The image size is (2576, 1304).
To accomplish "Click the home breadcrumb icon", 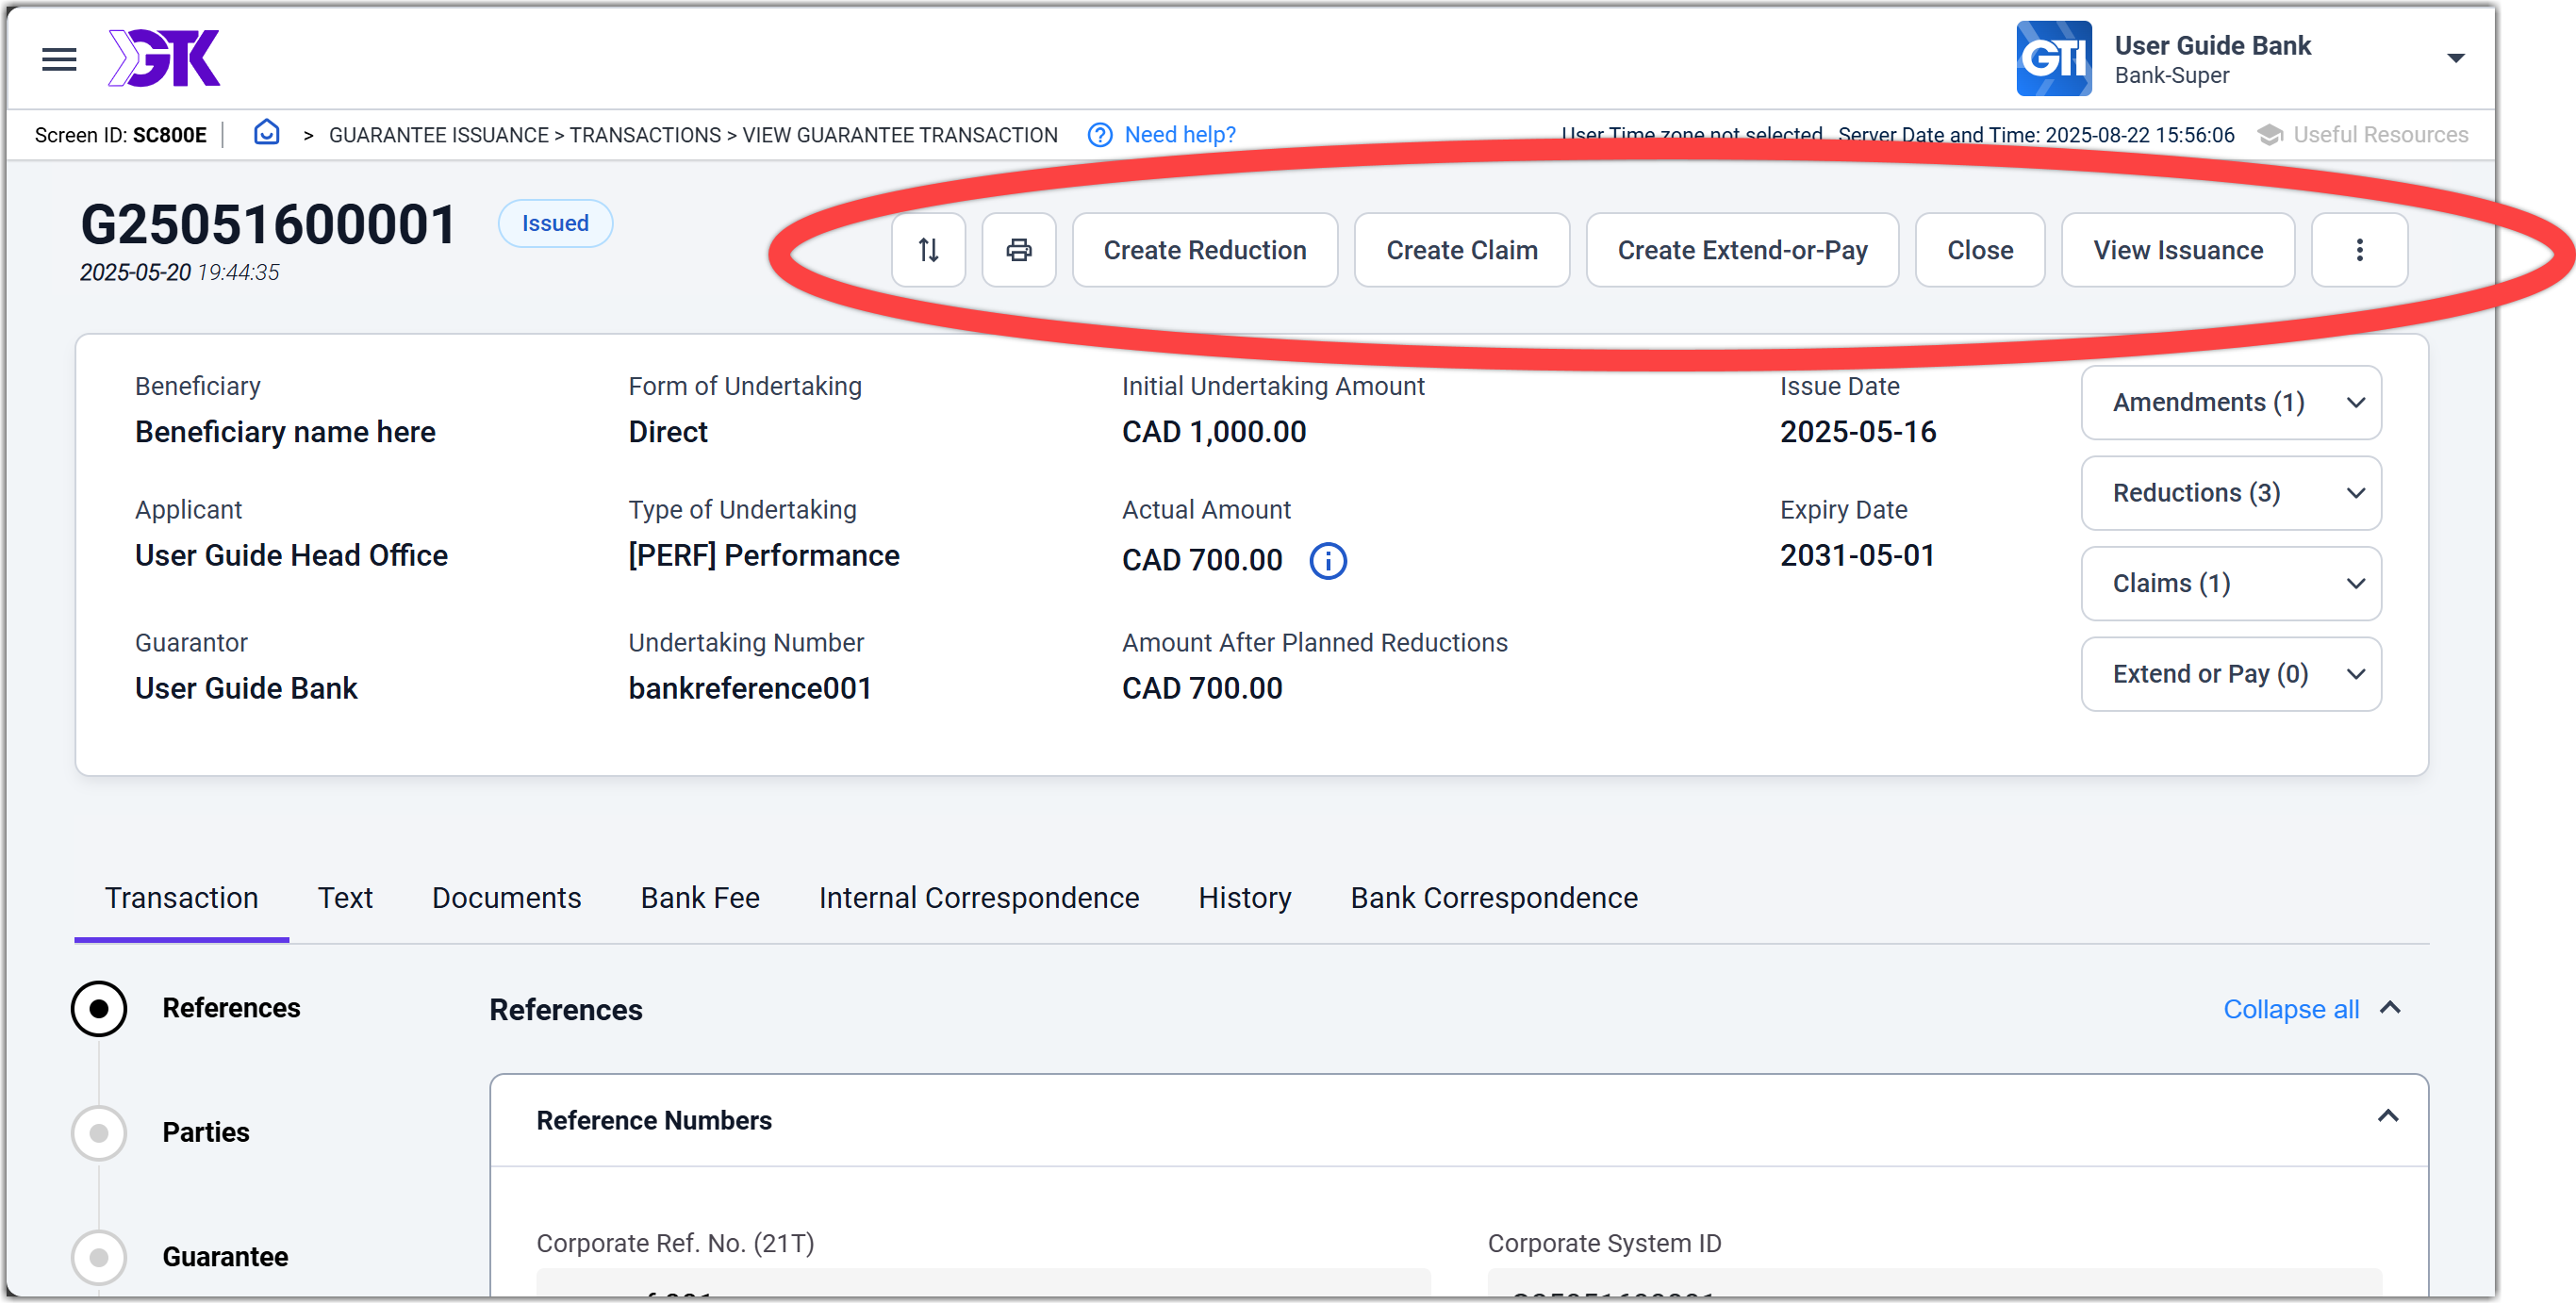I will coord(266,133).
